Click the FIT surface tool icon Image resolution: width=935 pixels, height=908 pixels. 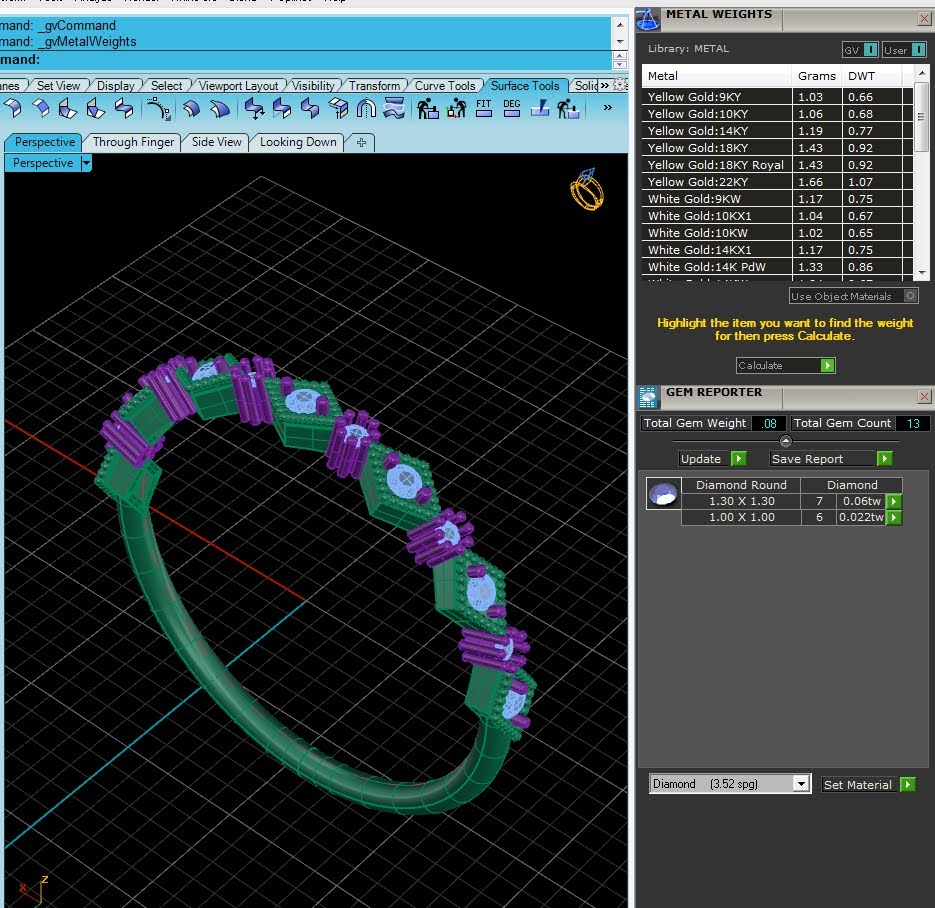point(484,109)
